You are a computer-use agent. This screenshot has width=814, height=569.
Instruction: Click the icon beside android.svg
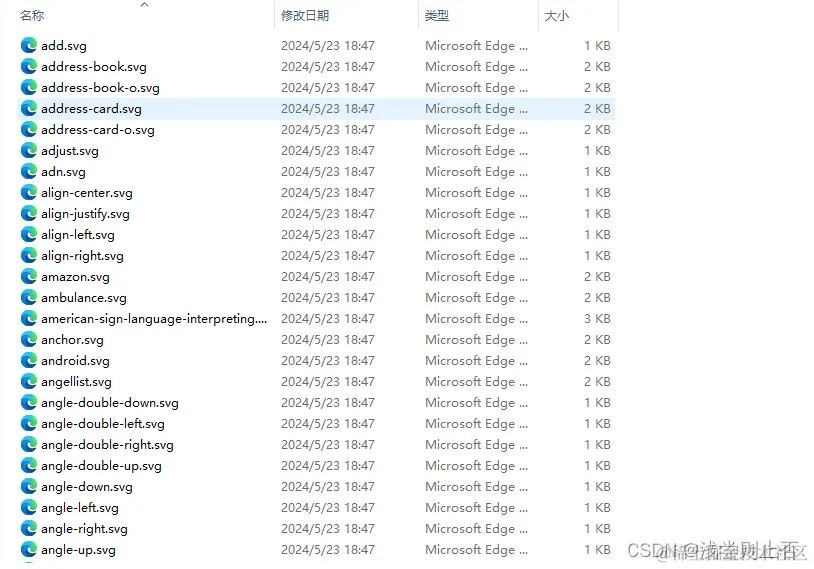(29, 361)
